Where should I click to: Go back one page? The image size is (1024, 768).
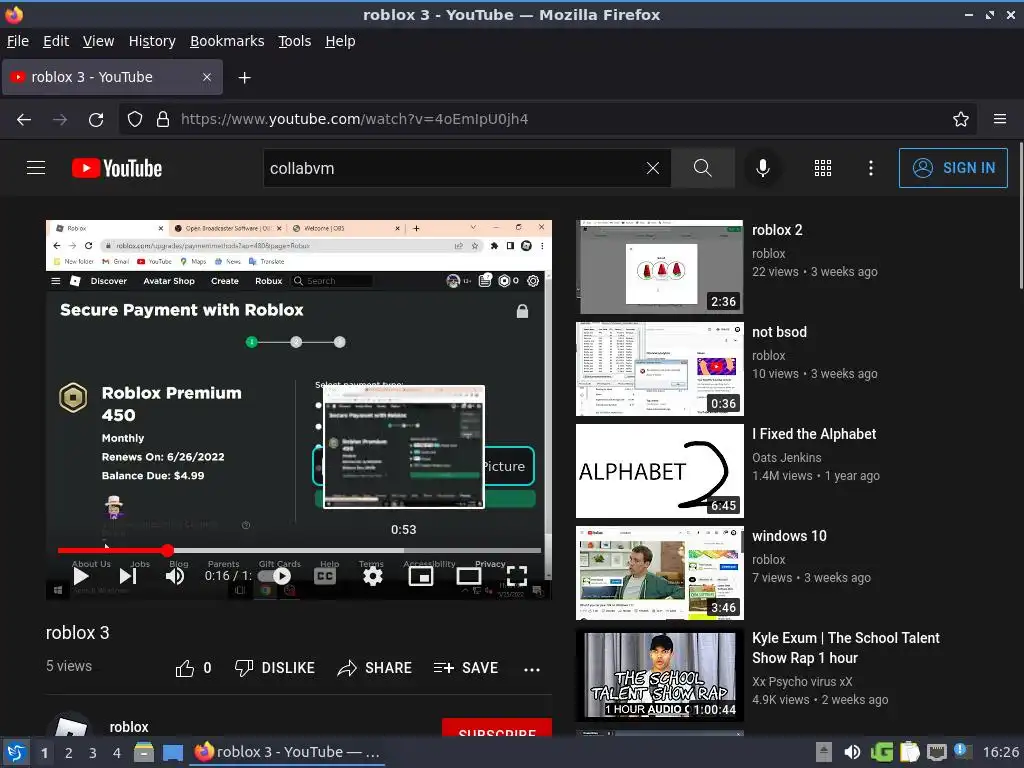pos(24,119)
